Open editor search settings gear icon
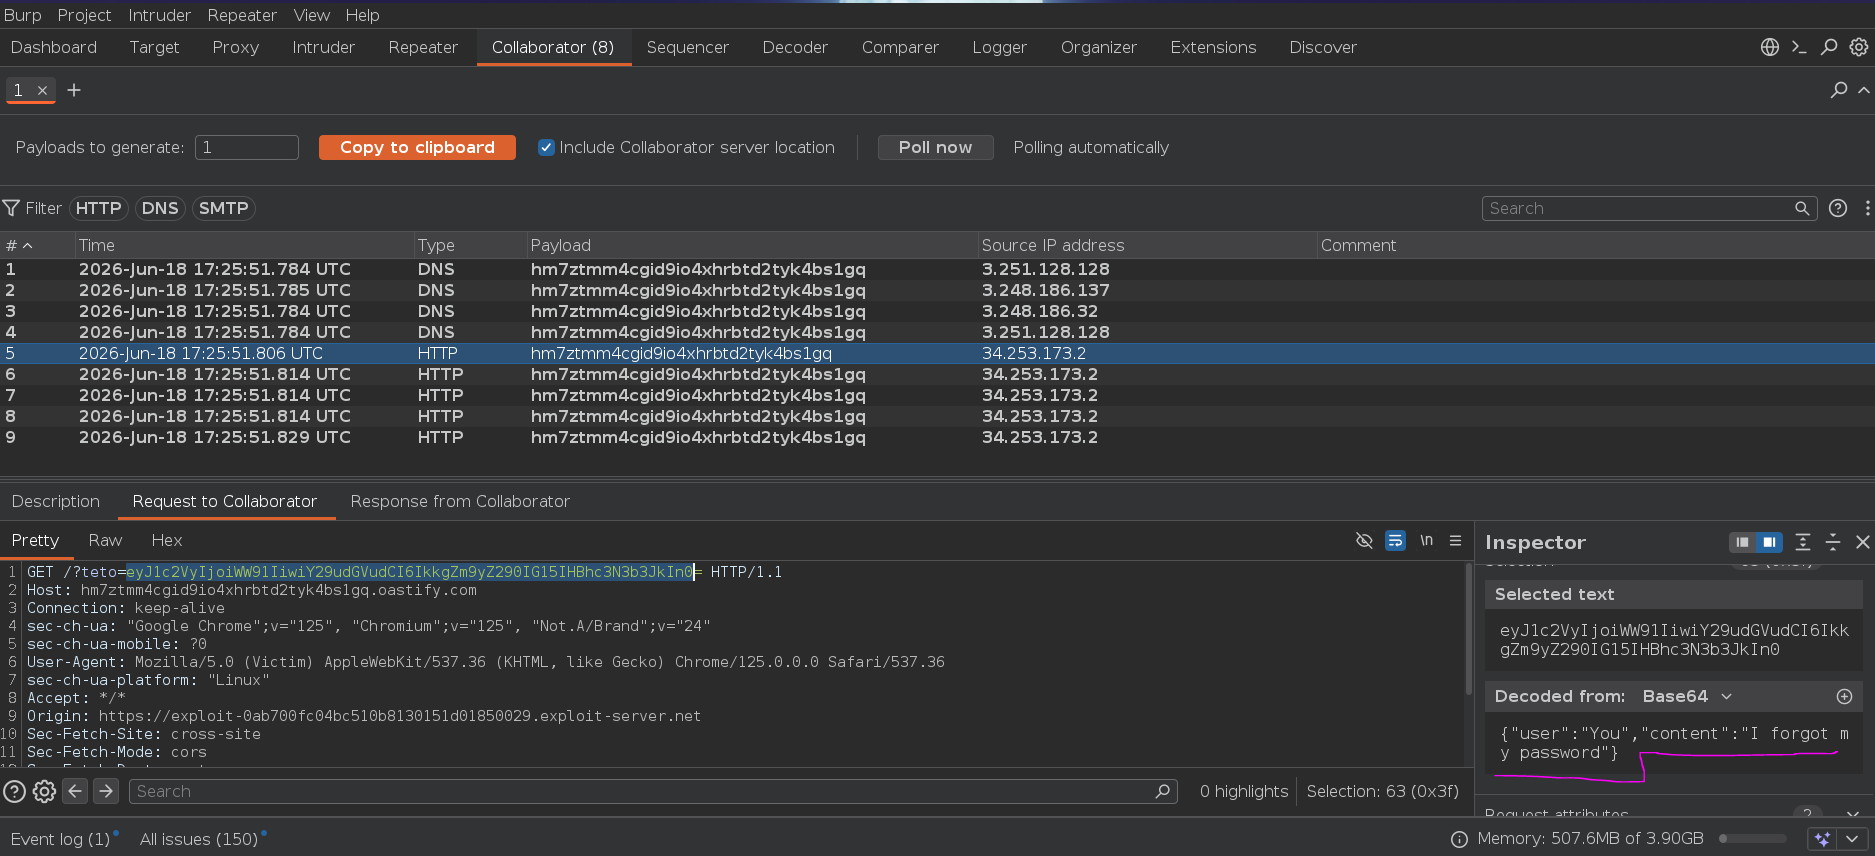 click(x=44, y=792)
